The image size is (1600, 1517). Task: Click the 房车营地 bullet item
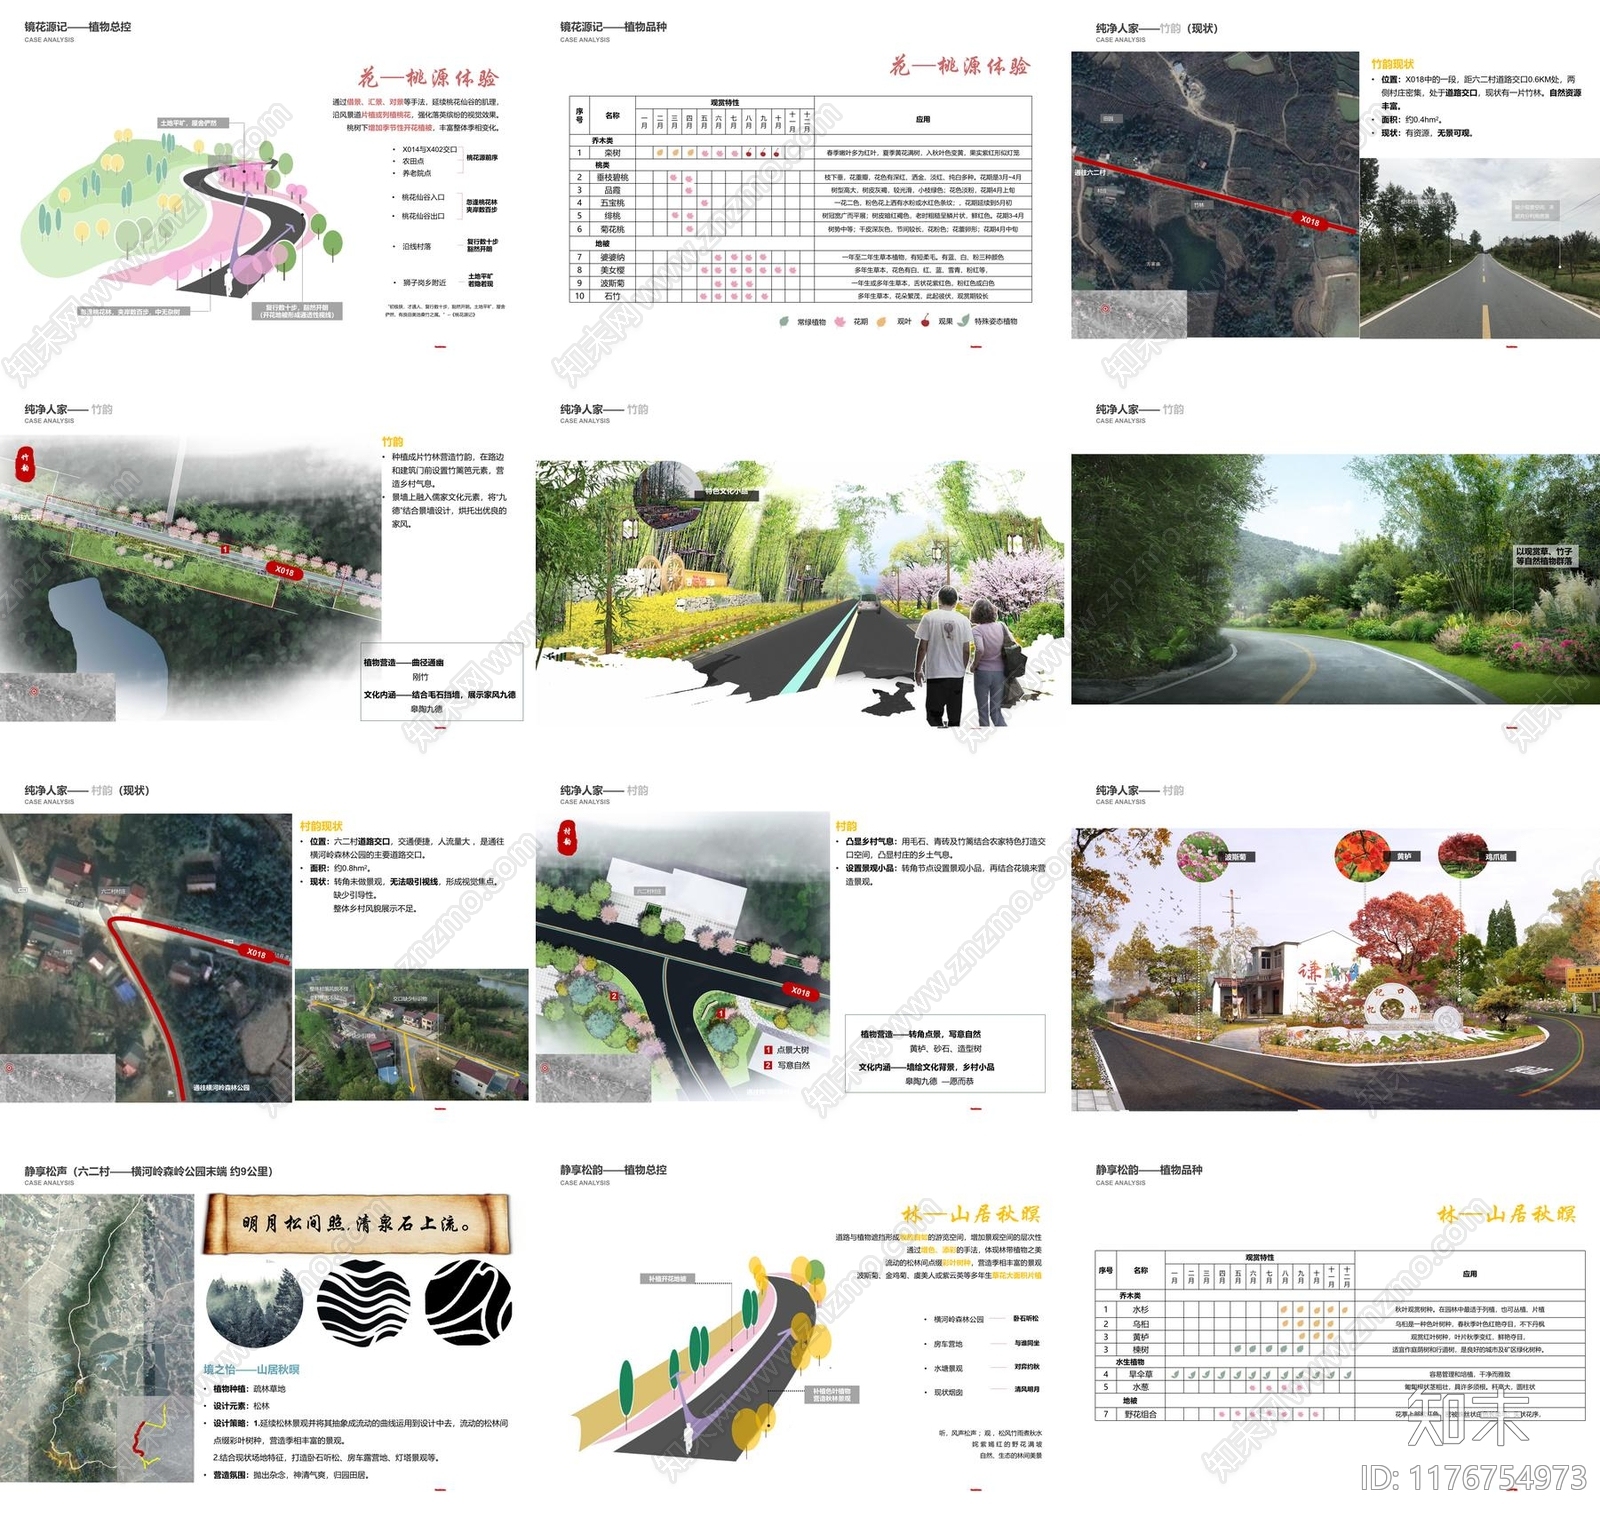click(946, 1344)
